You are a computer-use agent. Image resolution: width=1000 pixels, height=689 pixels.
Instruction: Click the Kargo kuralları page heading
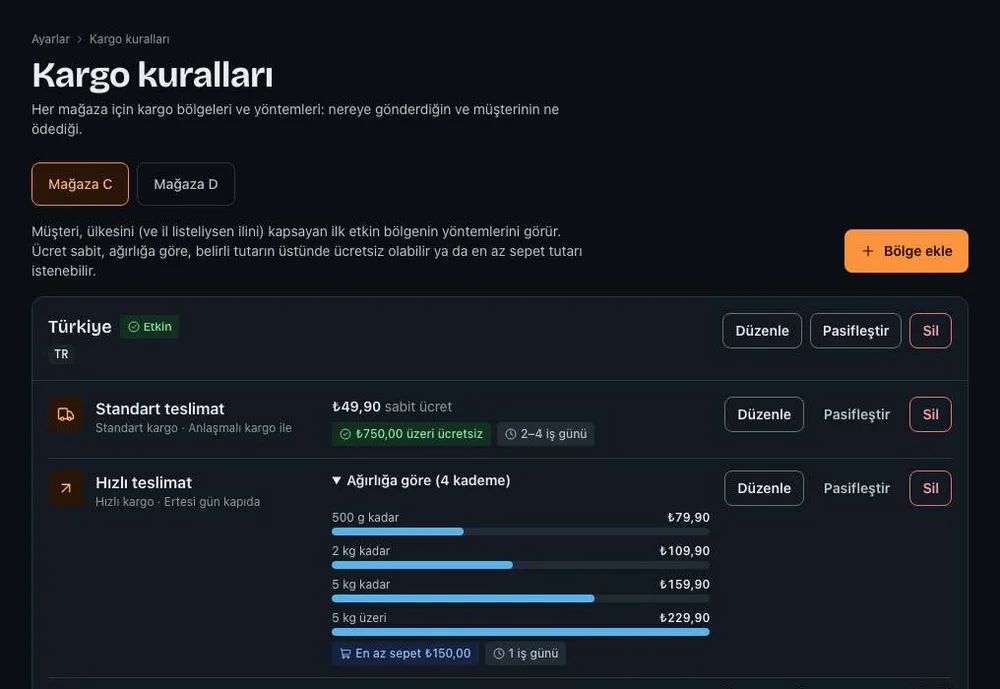point(152,75)
